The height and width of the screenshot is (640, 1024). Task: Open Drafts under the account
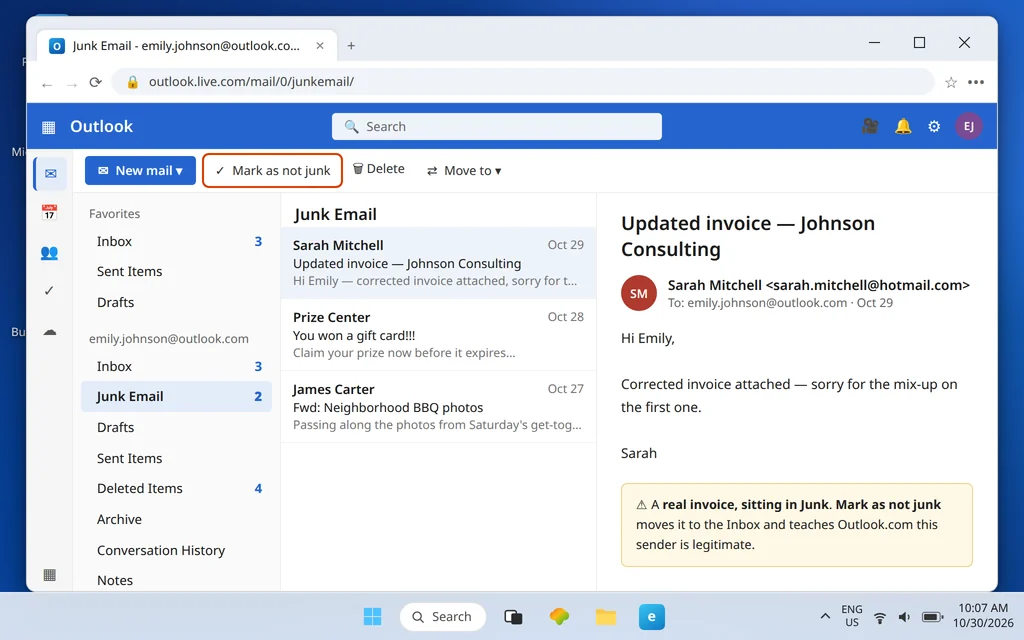tap(176, 427)
